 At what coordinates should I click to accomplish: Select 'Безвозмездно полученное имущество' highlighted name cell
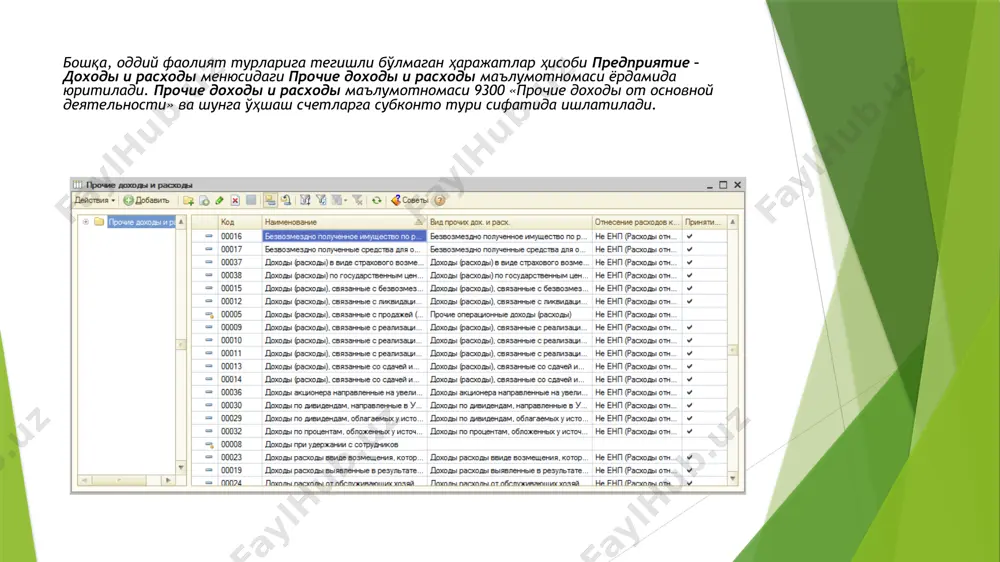pos(344,236)
